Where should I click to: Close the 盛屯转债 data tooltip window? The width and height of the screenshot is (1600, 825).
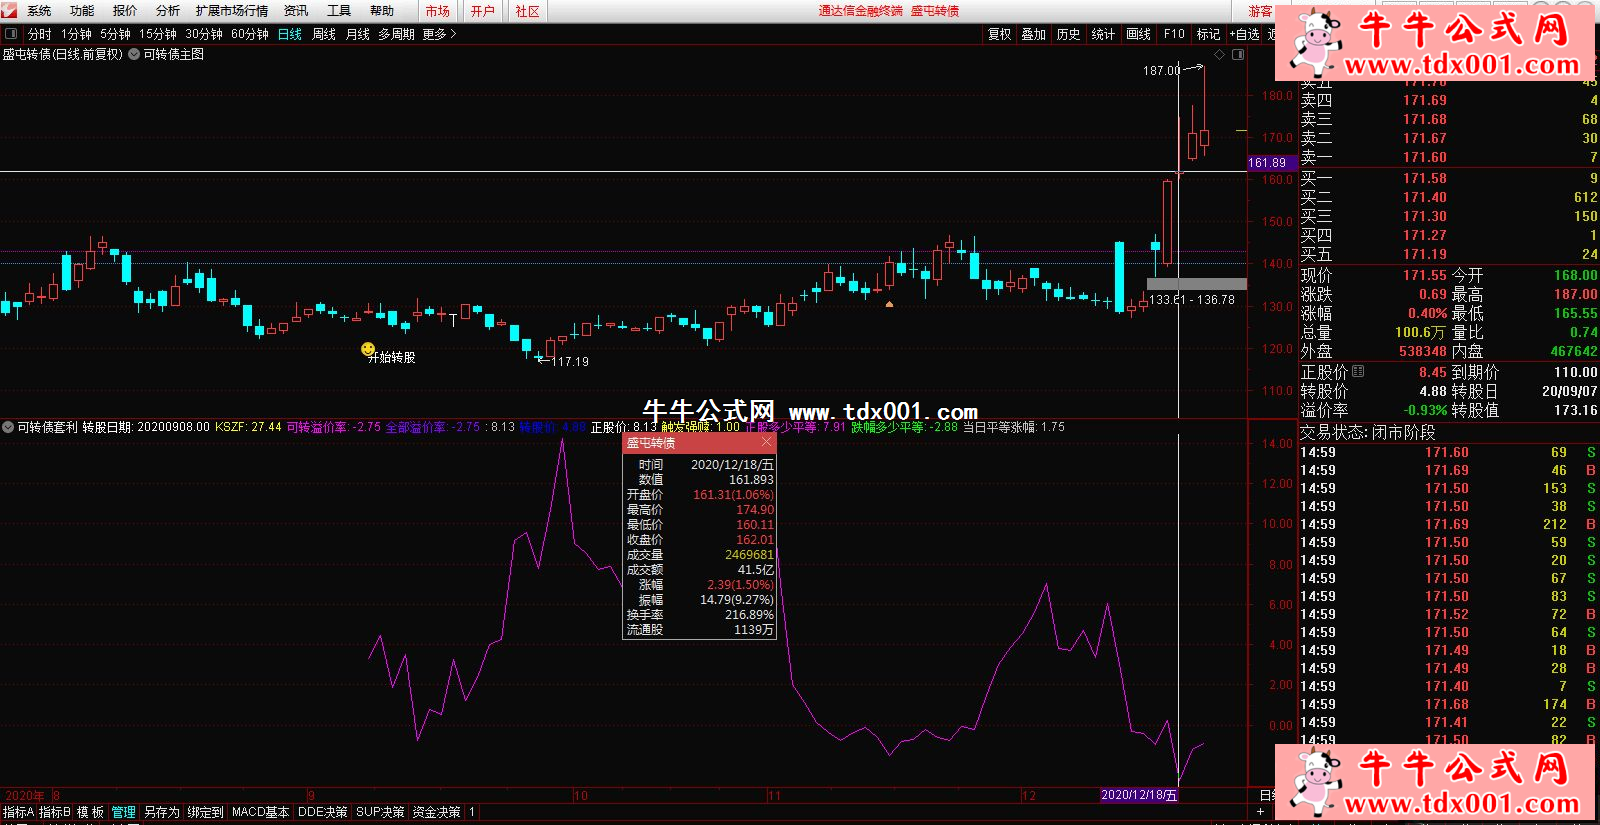pyautogui.click(x=767, y=442)
